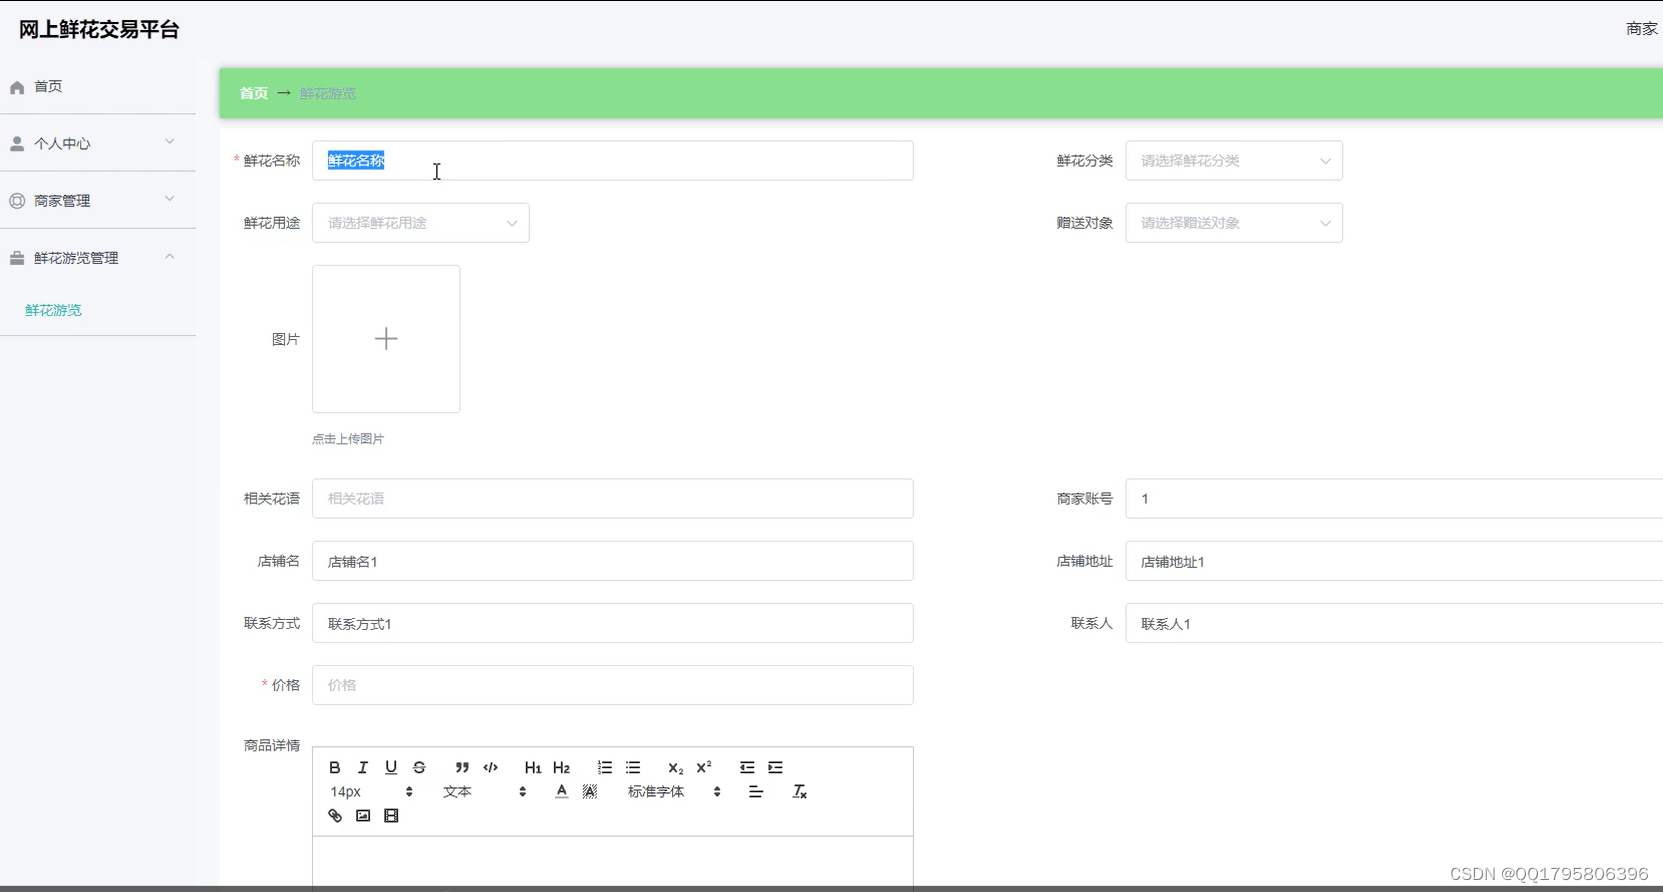This screenshot has height=892, width=1663.
Task: Open the 鲜花用途 dropdown
Action: tap(421, 223)
